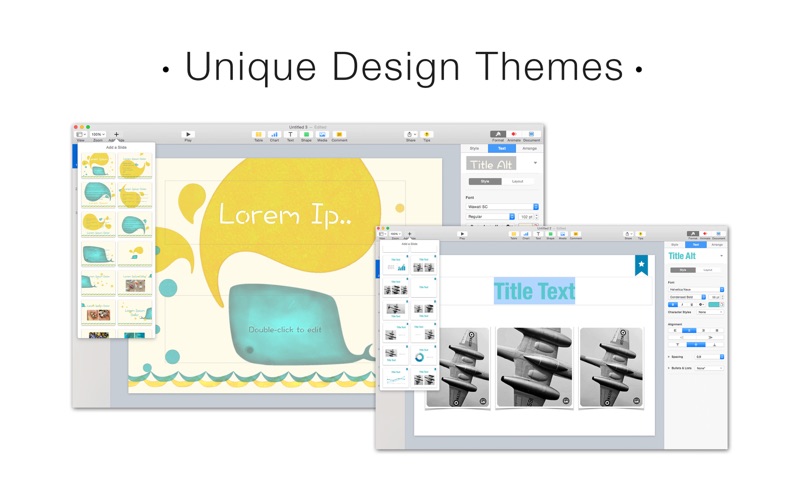Expand Title Alt paragraph style in whale-theme window
The height and width of the screenshot is (500, 800).
[535, 163]
